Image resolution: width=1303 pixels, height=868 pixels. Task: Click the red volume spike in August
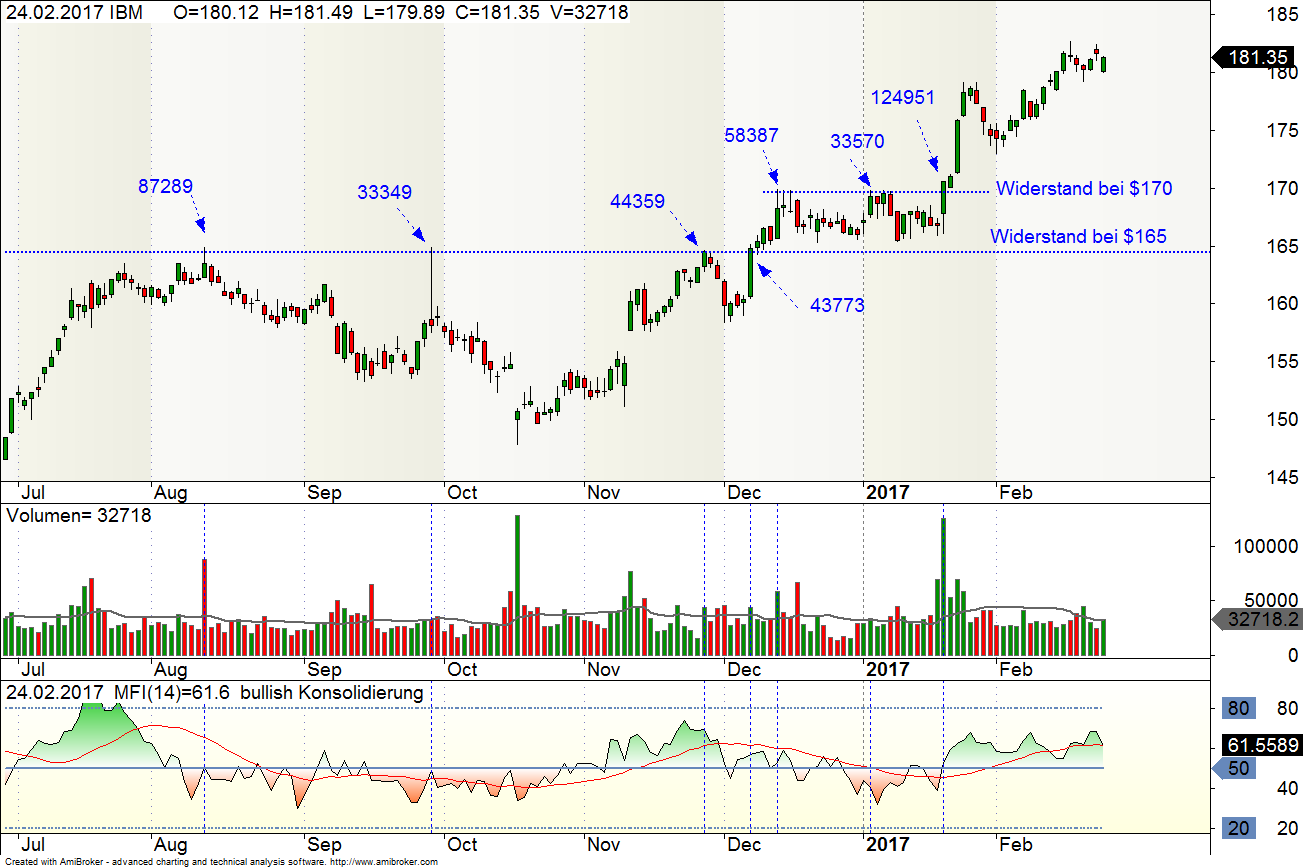(204, 607)
